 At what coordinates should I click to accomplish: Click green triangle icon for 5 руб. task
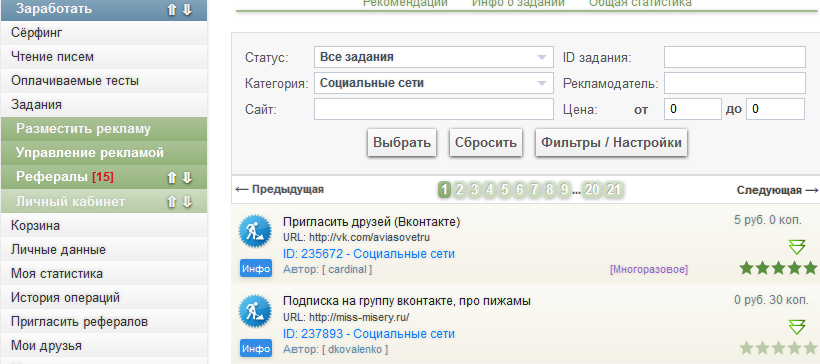796,246
